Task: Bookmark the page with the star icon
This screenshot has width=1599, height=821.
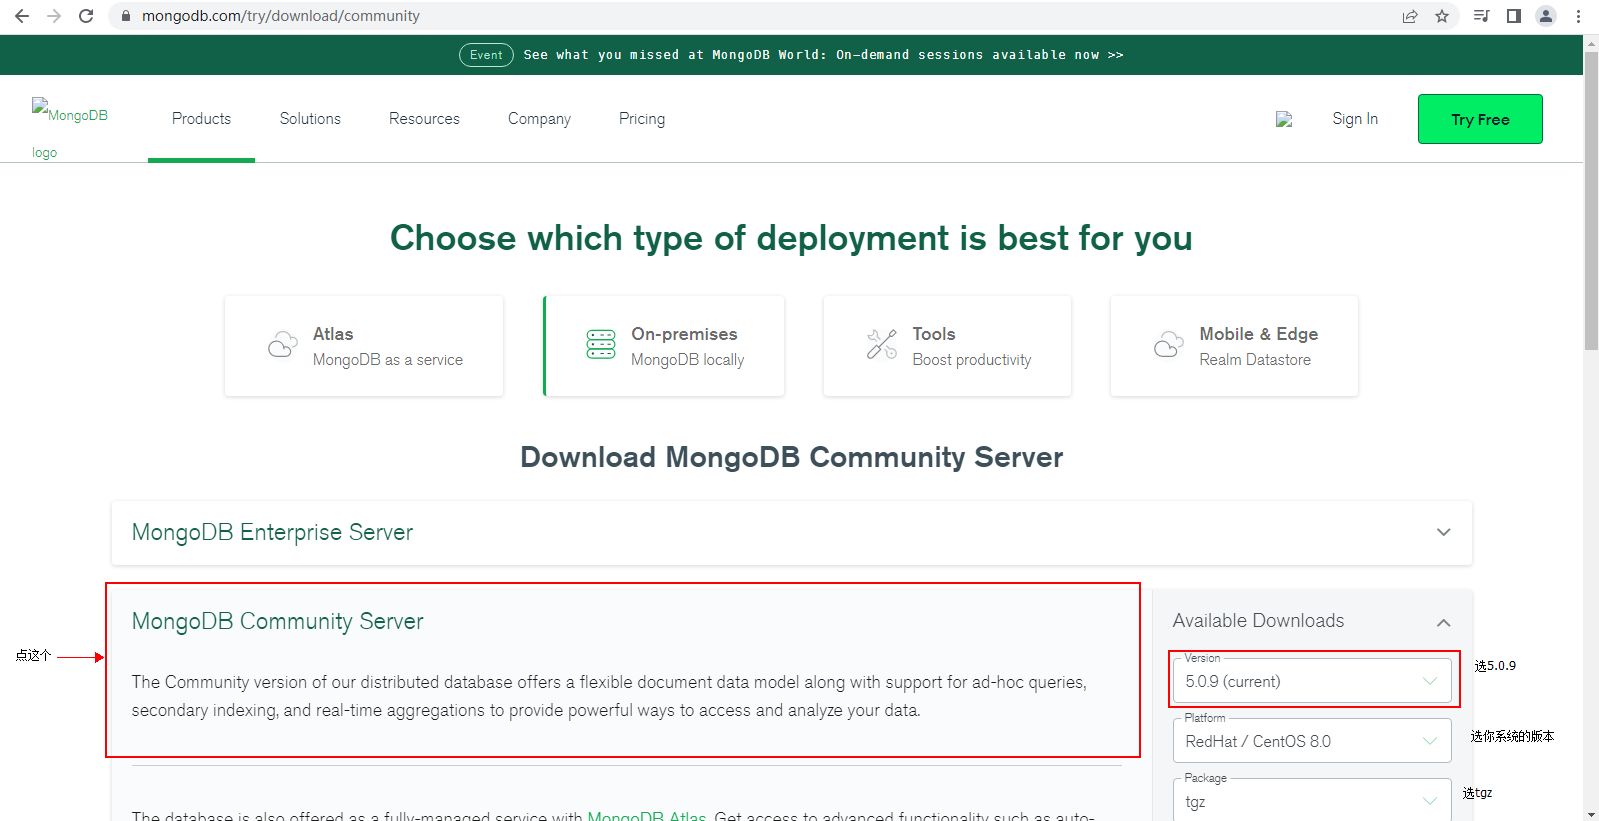Action: [1442, 16]
